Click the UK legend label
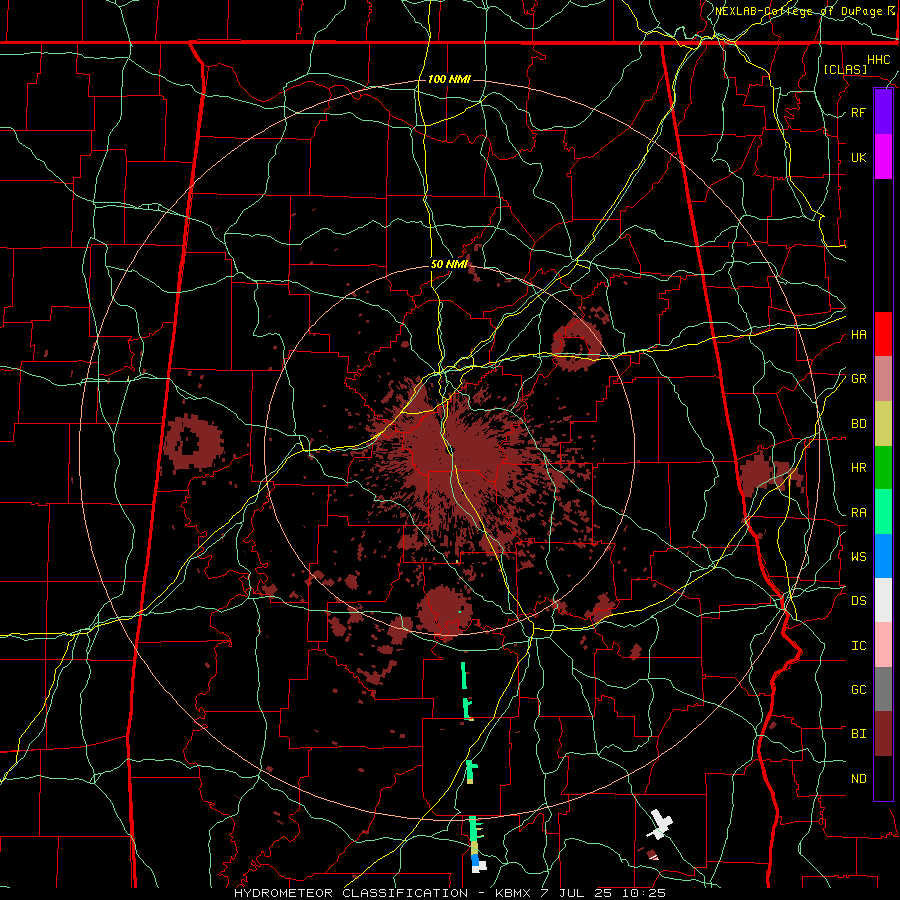Viewport: 900px width, 900px height. pos(858,157)
